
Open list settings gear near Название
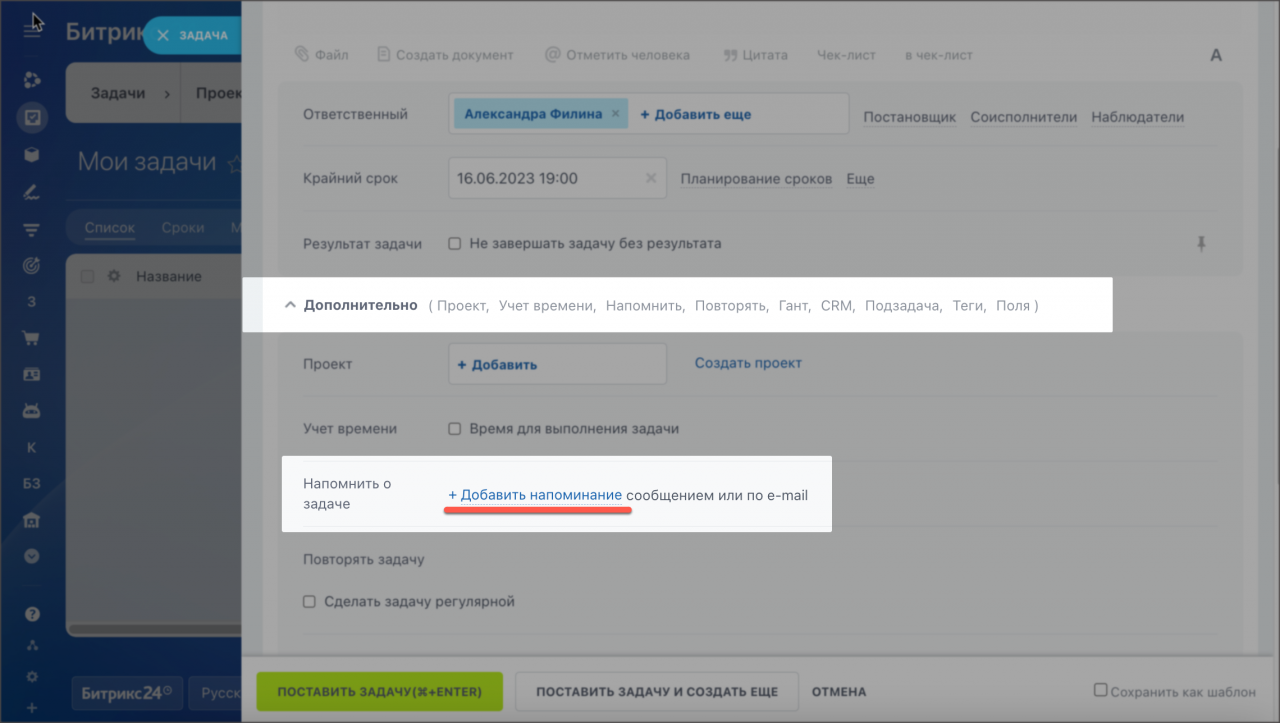(114, 276)
